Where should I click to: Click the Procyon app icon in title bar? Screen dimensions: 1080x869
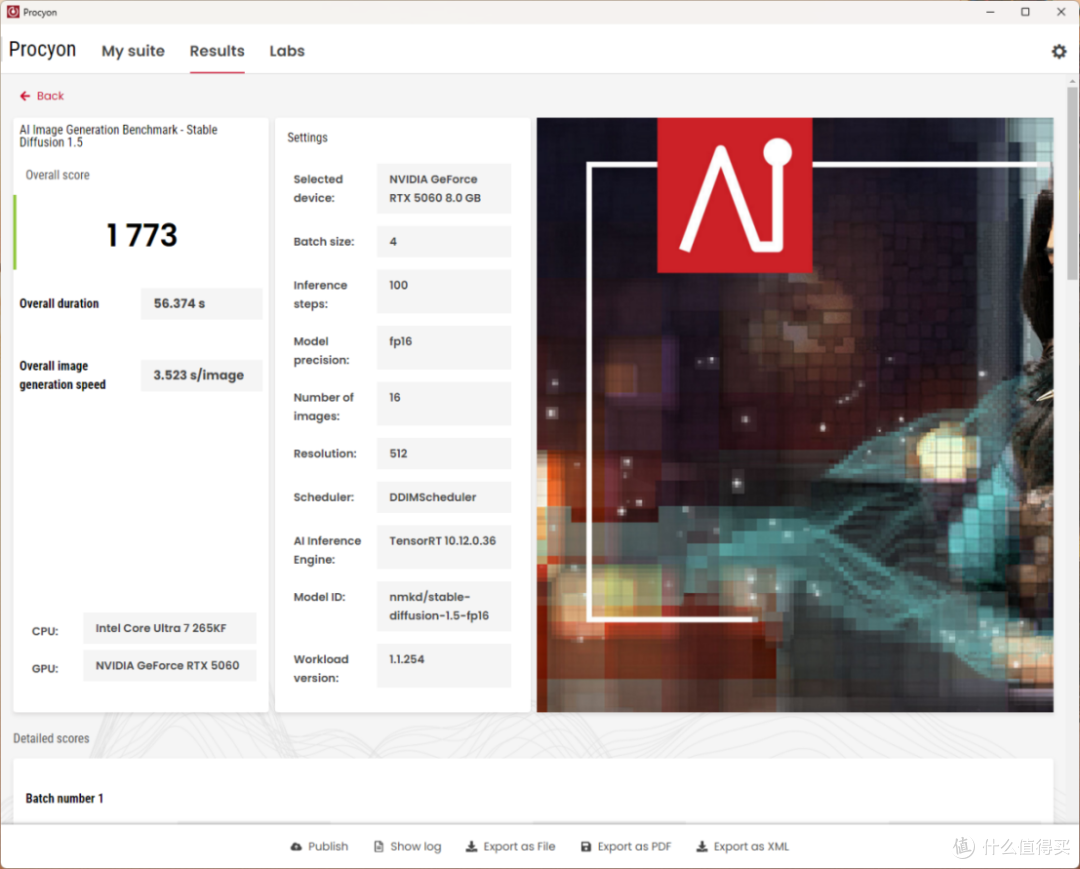tap(12, 12)
